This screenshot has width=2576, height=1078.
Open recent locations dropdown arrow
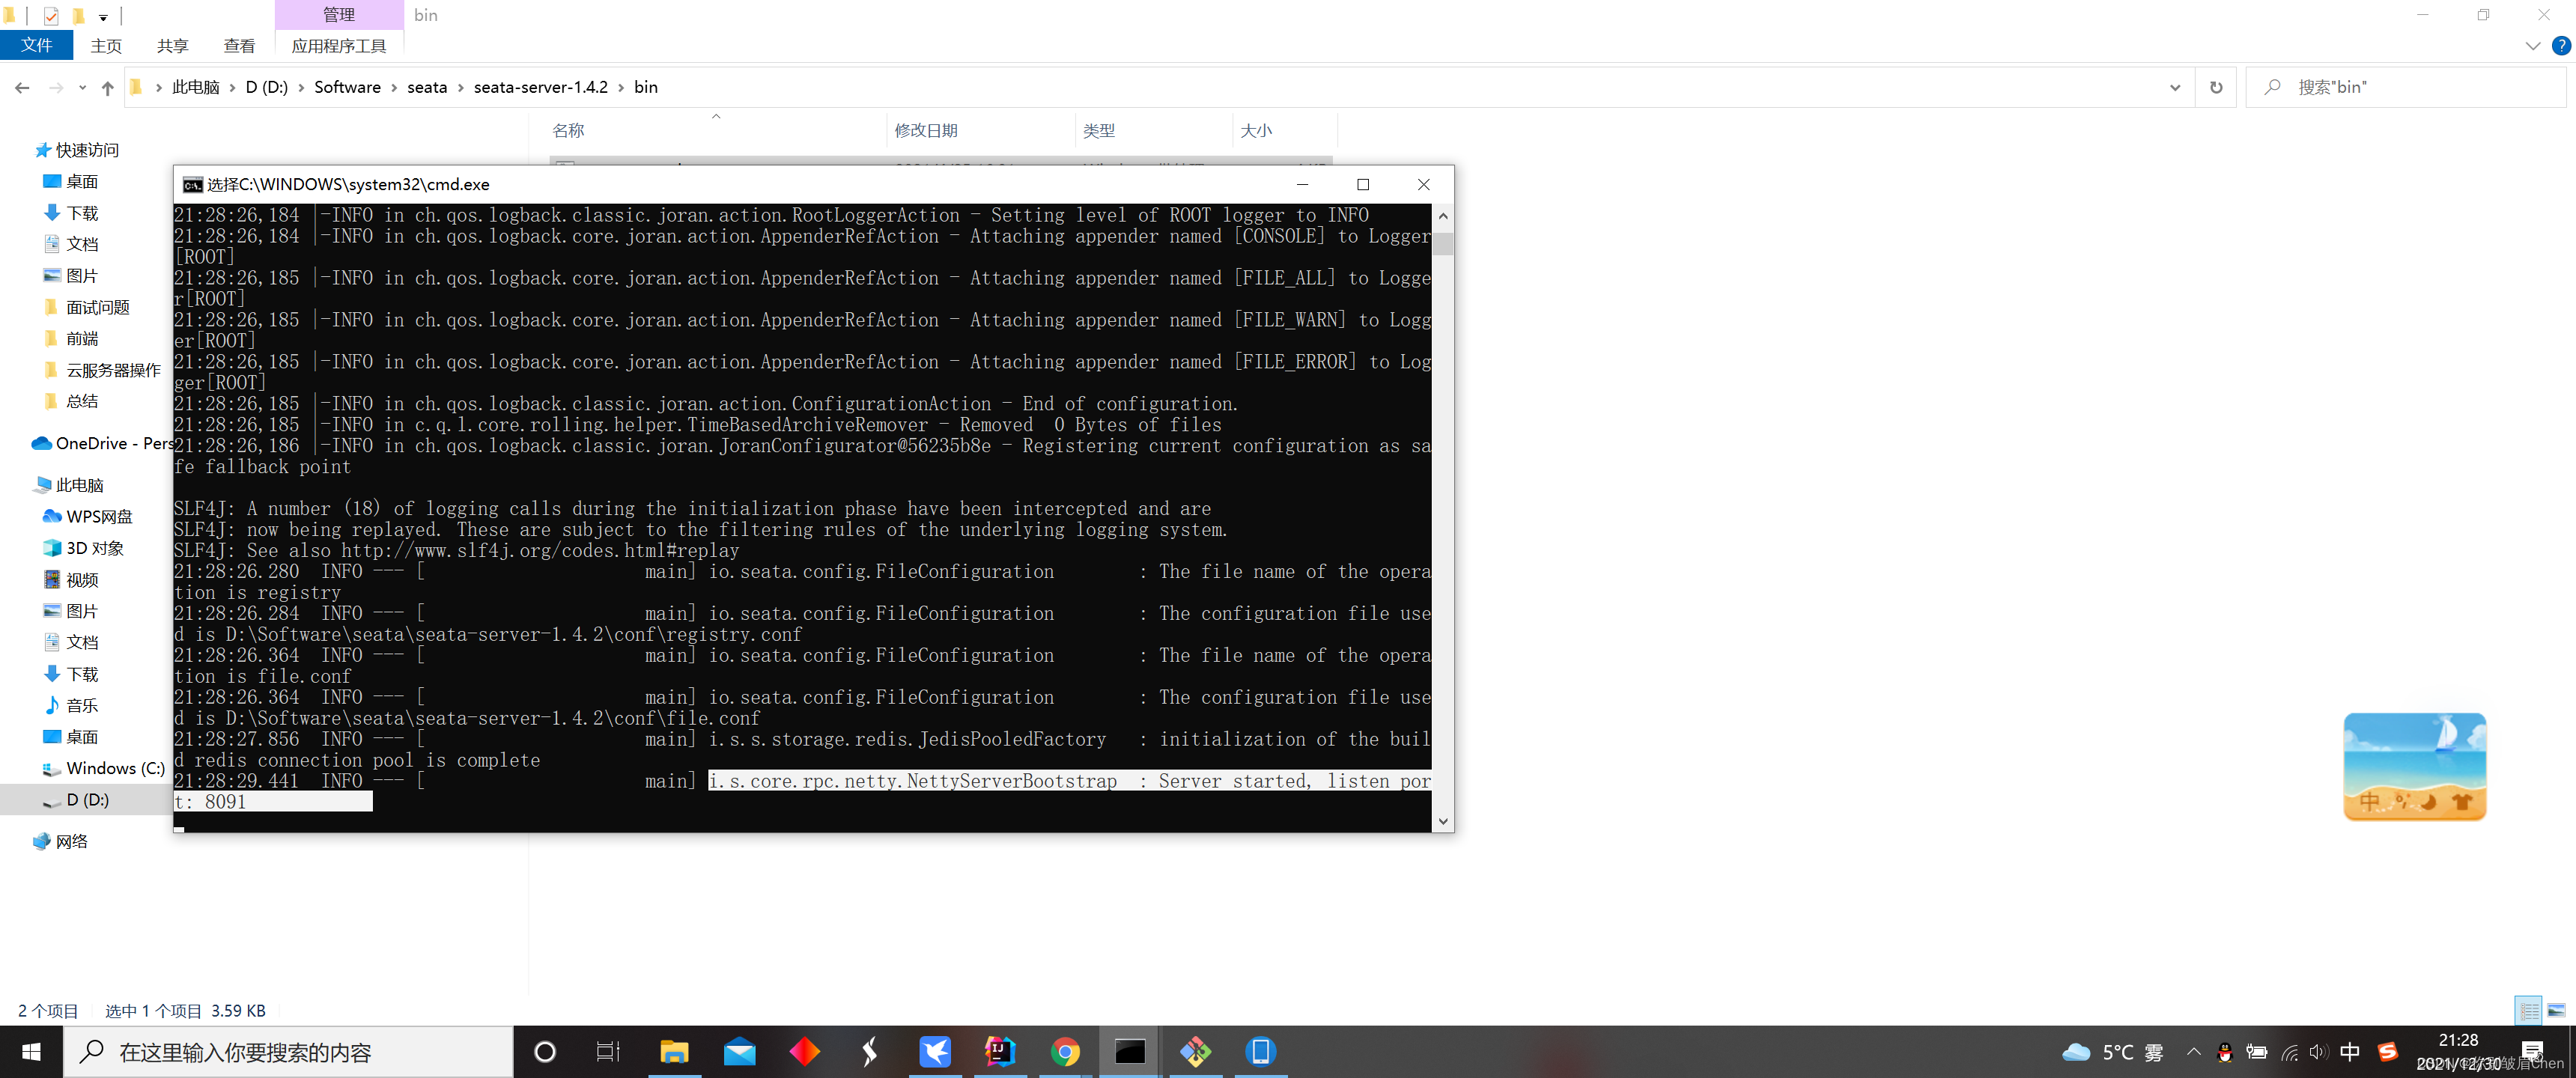coord(82,88)
